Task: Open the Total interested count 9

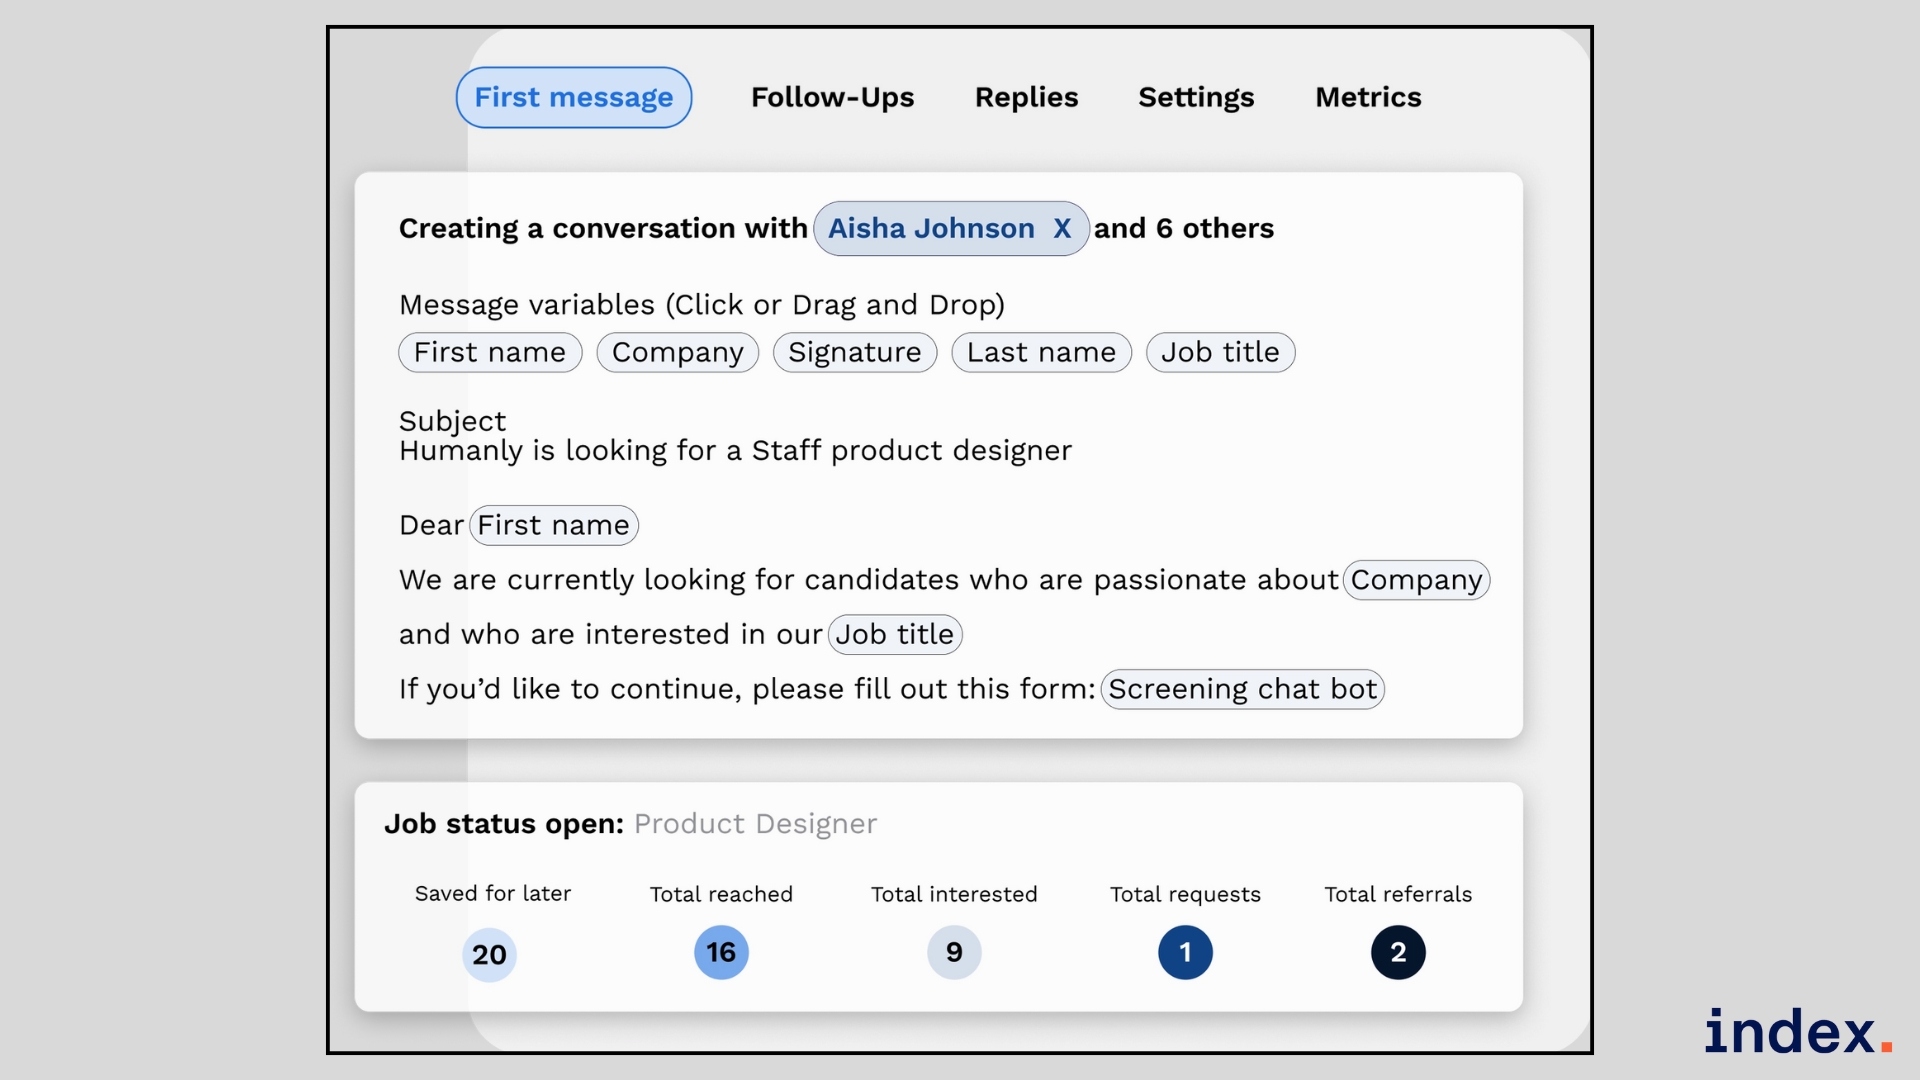Action: (954, 952)
